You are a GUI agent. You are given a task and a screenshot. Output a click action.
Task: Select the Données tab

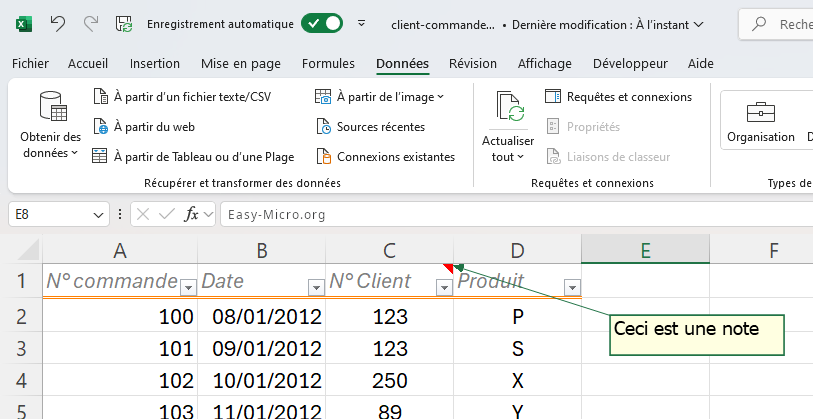(402, 64)
